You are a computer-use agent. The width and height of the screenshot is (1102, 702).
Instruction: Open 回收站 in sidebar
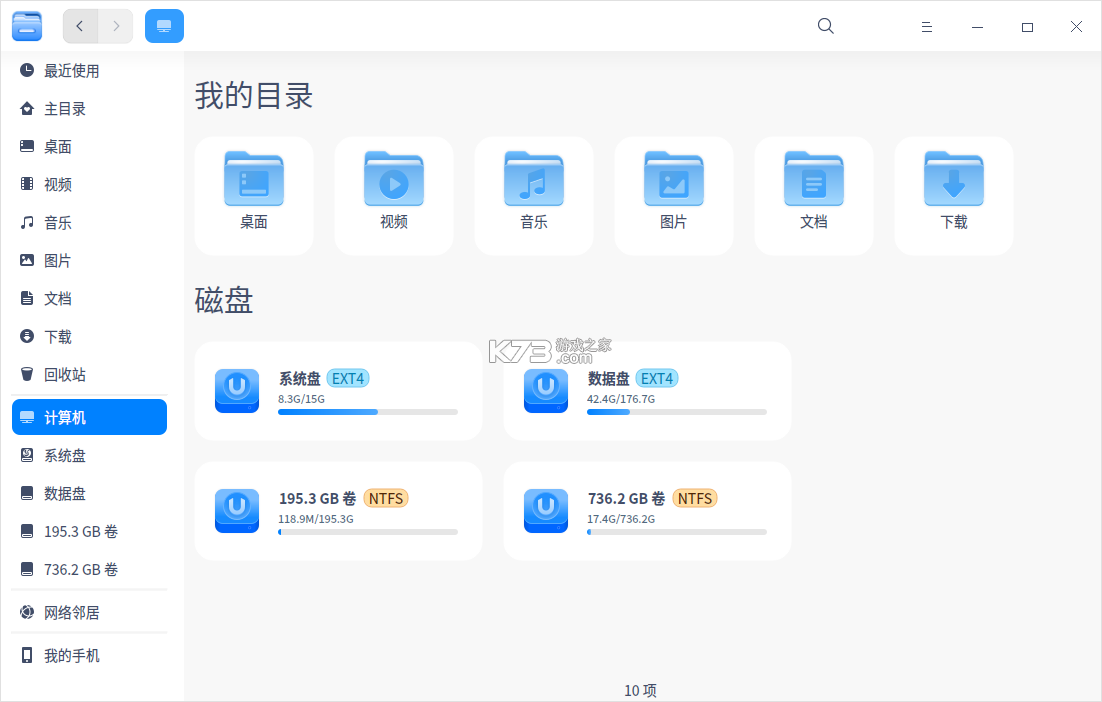89,375
